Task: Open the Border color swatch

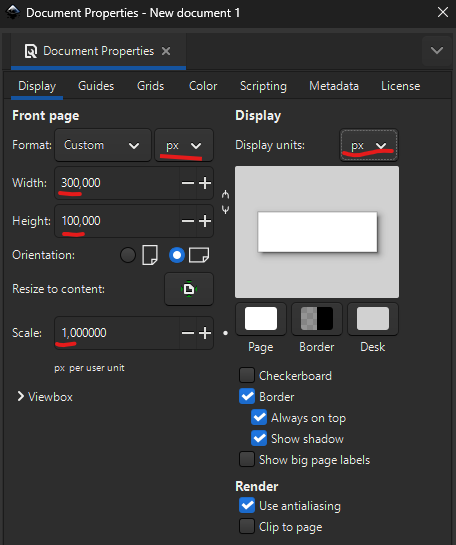Action: [317, 319]
